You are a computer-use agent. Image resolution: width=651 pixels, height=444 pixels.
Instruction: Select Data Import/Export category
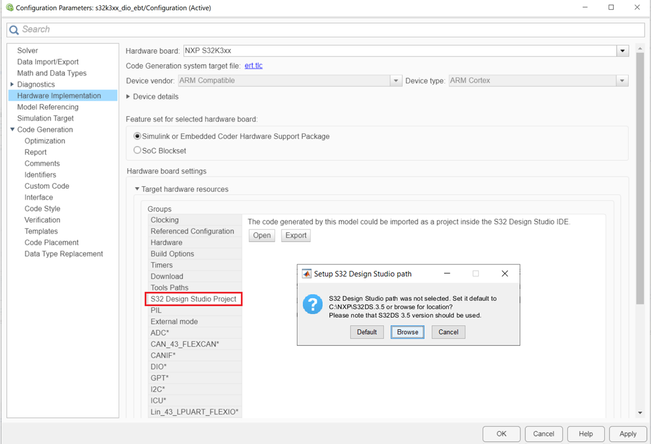pyautogui.click(x=48, y=61)
